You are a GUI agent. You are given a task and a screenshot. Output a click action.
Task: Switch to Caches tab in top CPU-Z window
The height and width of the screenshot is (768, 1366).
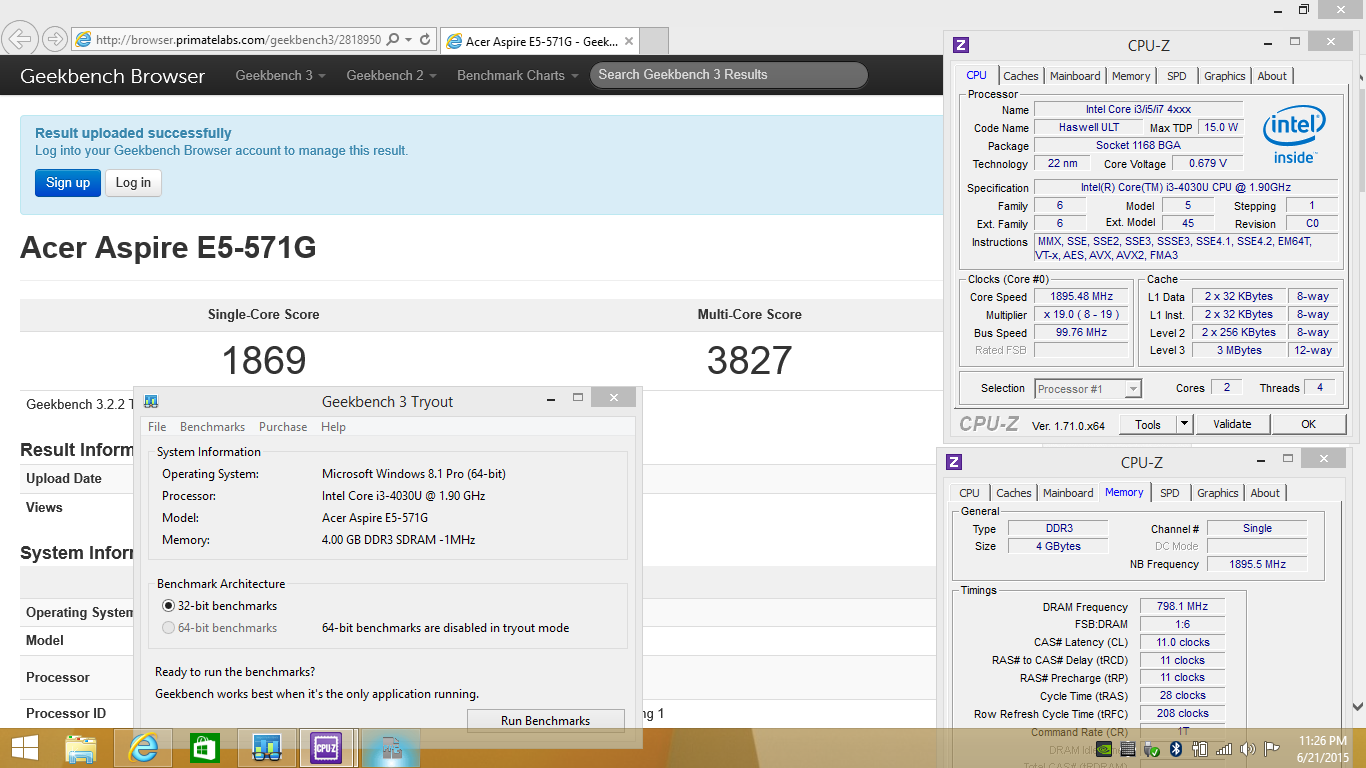(x=1021, y=76)
